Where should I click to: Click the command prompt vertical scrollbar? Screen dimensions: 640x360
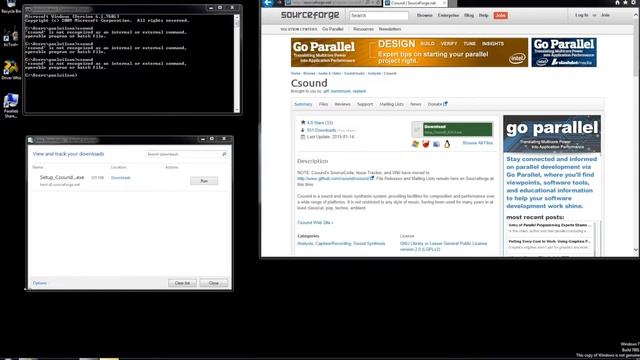click(237, 63)
